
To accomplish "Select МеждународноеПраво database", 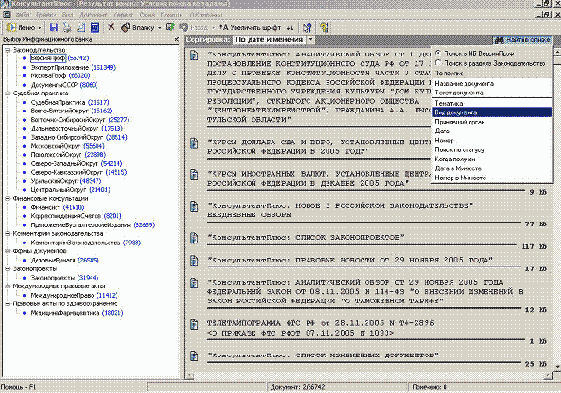I will point(74,295).
